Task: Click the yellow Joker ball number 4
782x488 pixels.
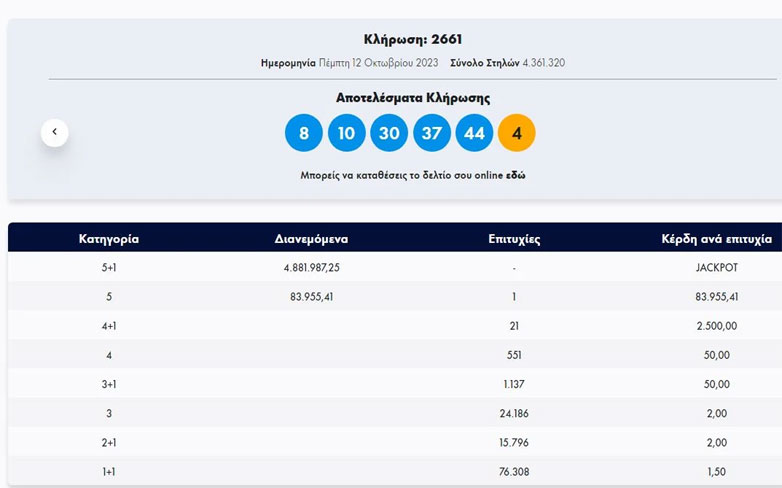Action: 516,133
